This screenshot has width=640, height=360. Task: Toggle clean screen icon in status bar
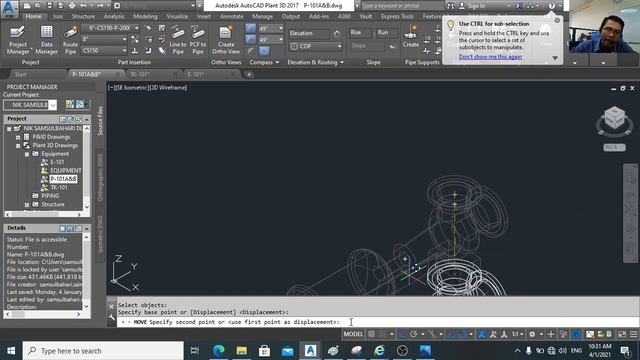coord(622,334)
